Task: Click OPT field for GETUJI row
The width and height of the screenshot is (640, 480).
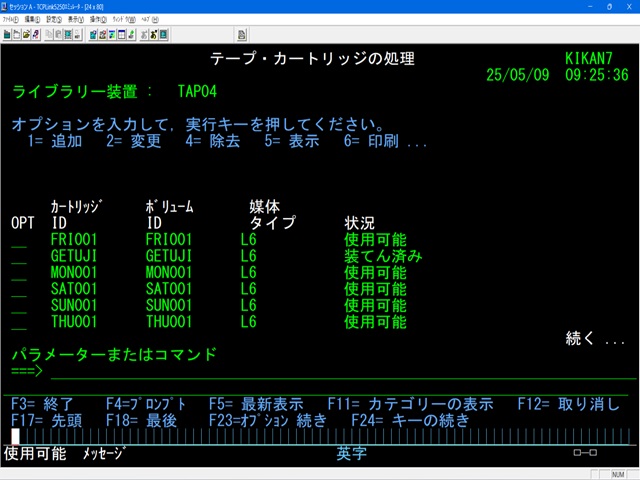Action: point(19,256)
